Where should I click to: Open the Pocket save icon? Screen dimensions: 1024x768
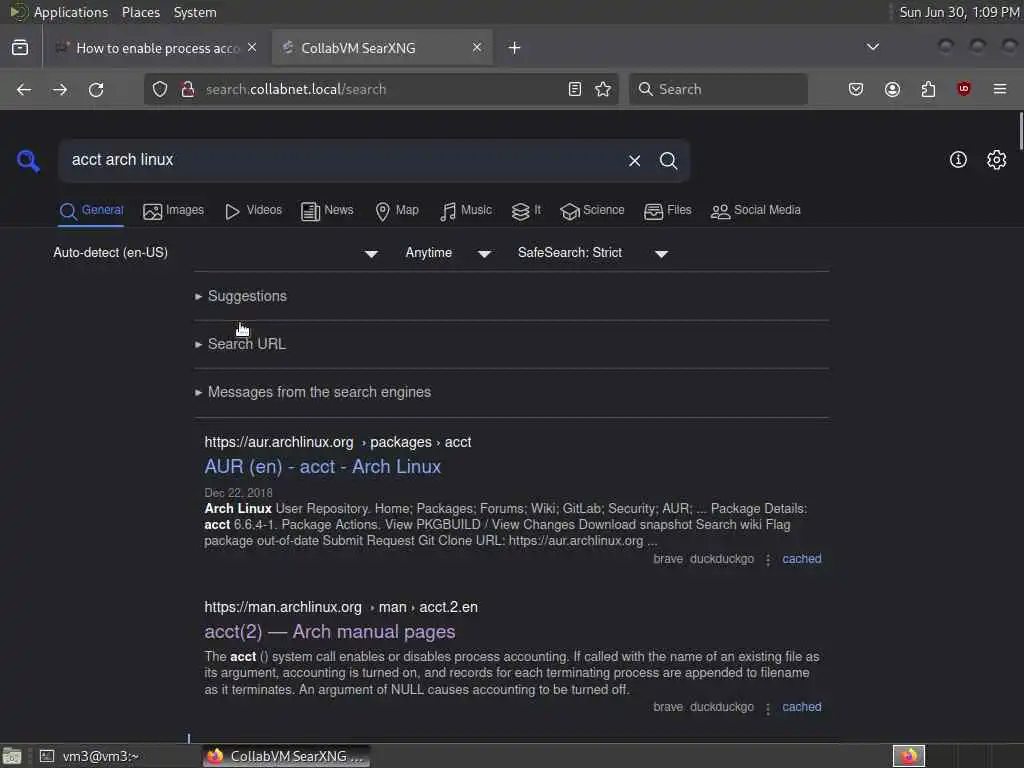point(856,89)
